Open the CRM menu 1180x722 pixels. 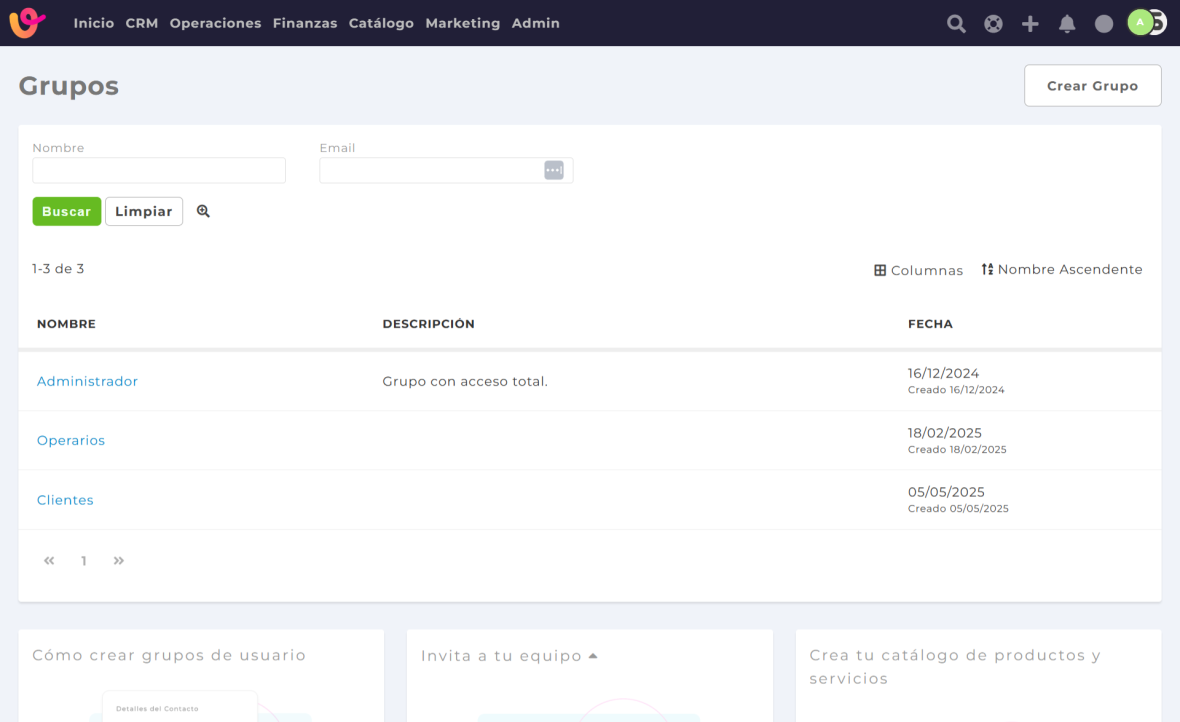point(142,23)
